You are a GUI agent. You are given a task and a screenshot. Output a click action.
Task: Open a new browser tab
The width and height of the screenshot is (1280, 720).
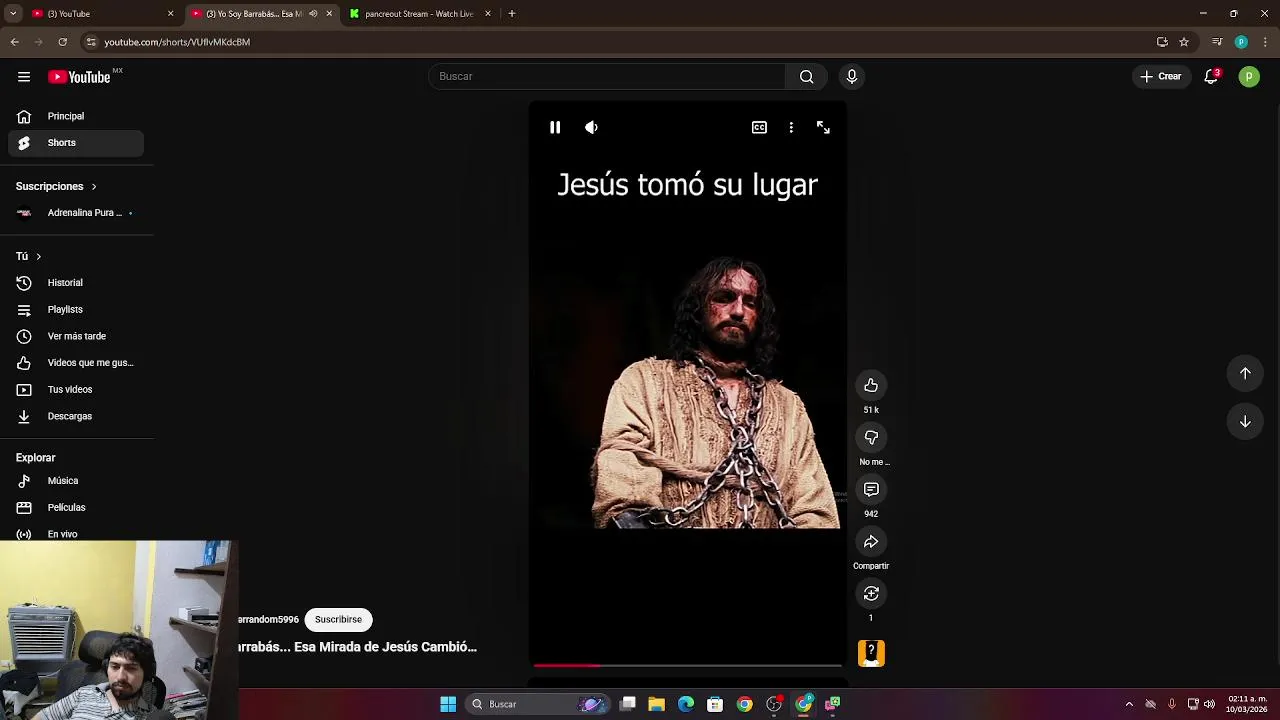pyautogui.click(x=512, y=14)
